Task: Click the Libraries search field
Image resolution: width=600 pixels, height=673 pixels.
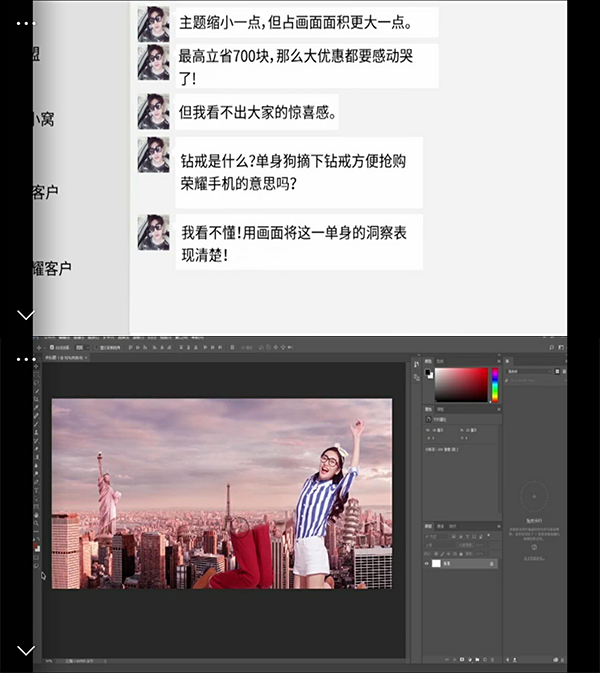Action: 534,380
